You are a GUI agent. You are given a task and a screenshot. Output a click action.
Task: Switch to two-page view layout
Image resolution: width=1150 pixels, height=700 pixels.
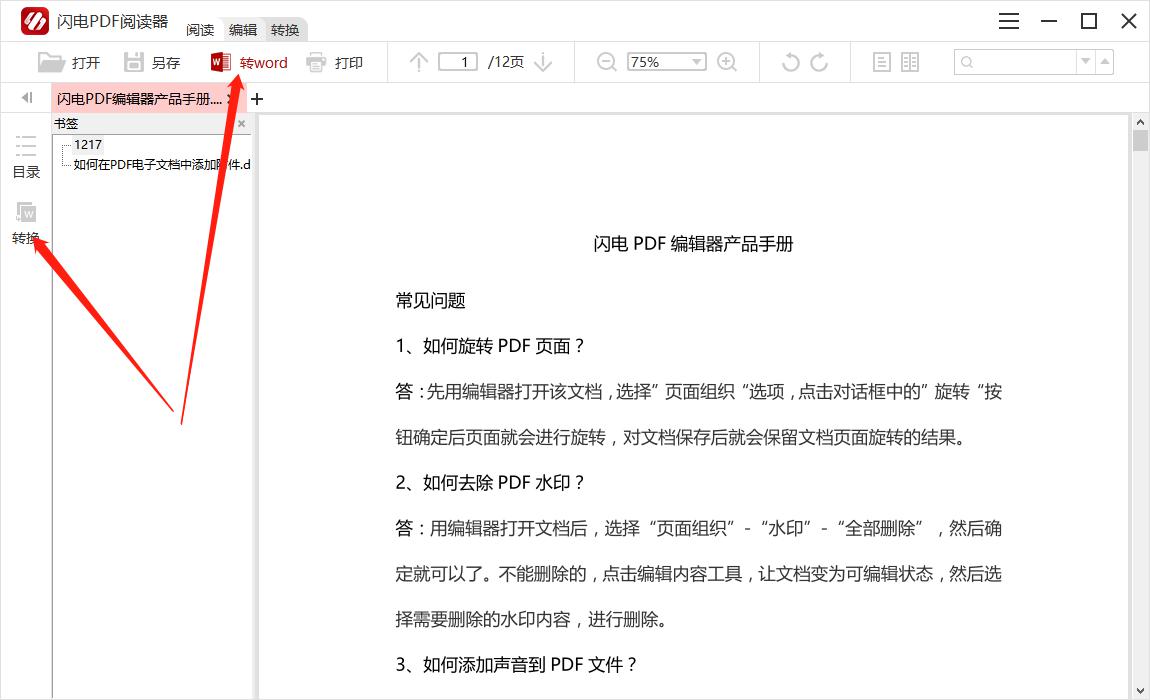click(910, 62)
